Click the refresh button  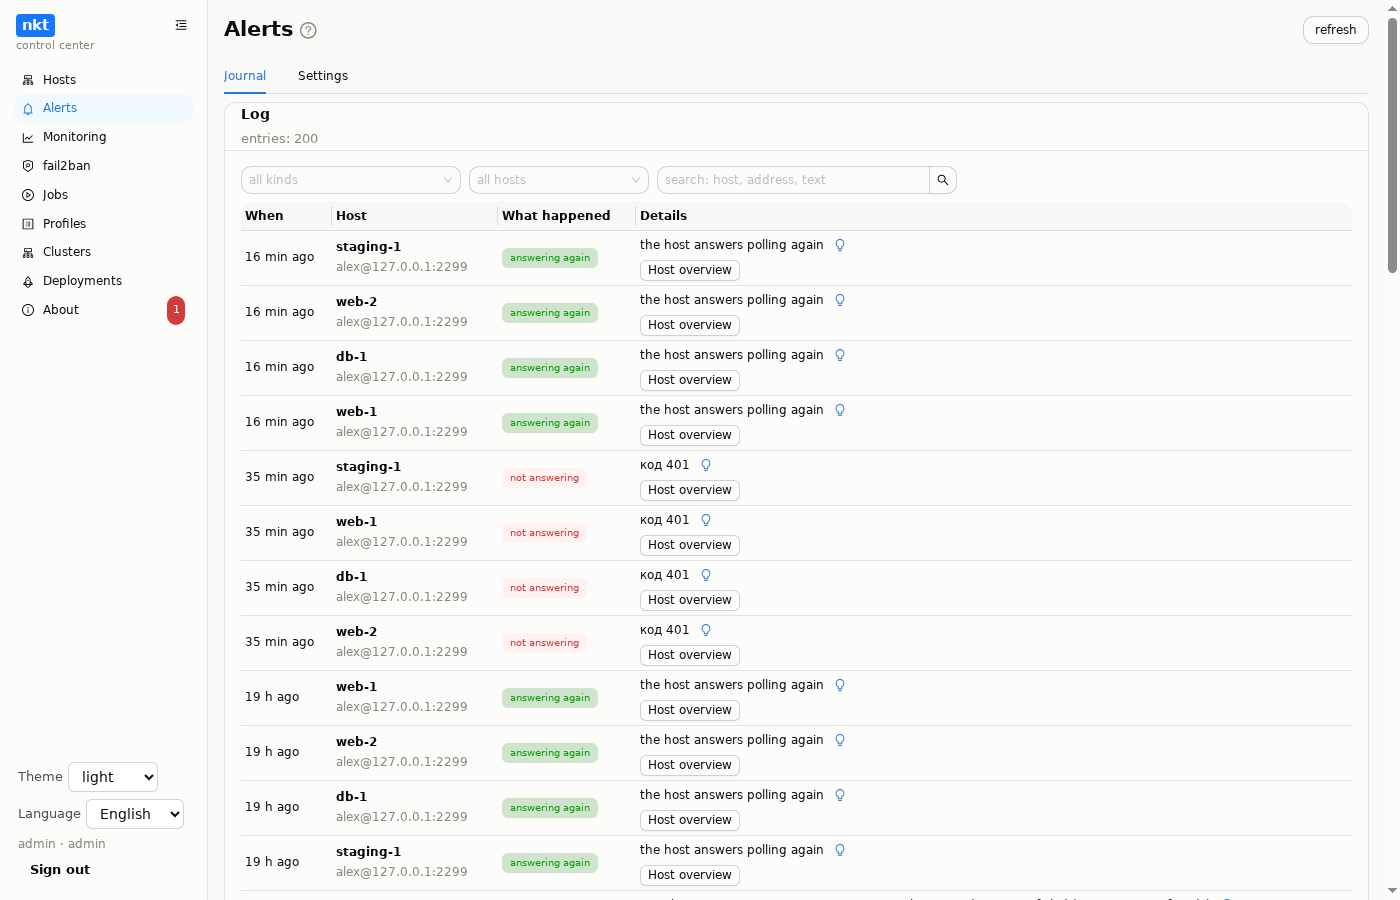[1336, 30]
